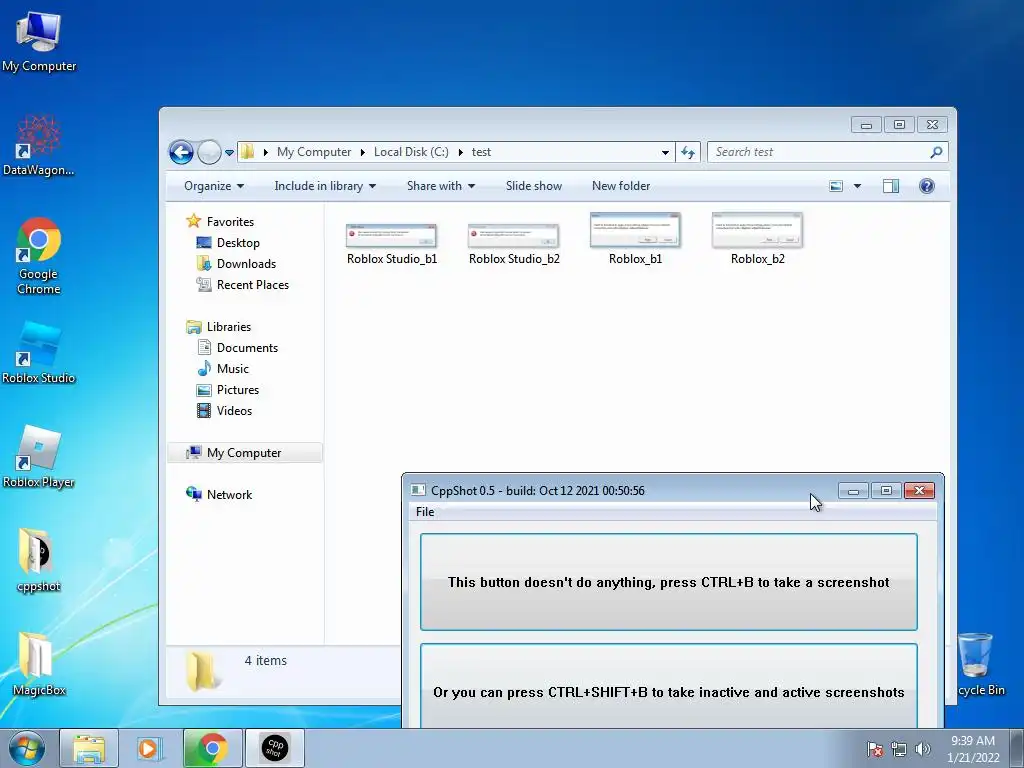This screenshot has width=1024, height=768.
Task: Click the Show desktop strip on the taskbar
Action: pyautogui.click(x=1017, y=748)
